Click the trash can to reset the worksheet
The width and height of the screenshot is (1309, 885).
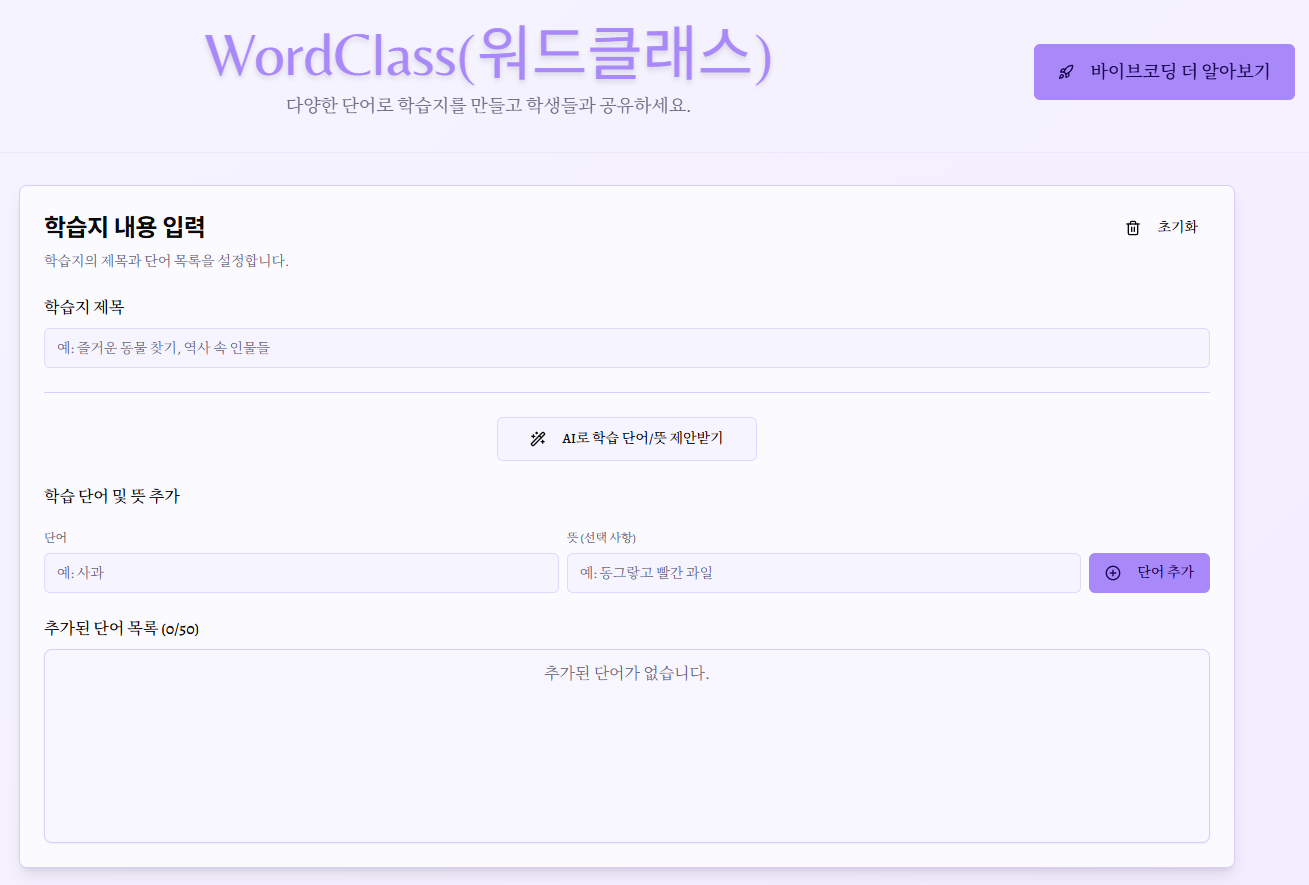click(x=1133, y=227)
